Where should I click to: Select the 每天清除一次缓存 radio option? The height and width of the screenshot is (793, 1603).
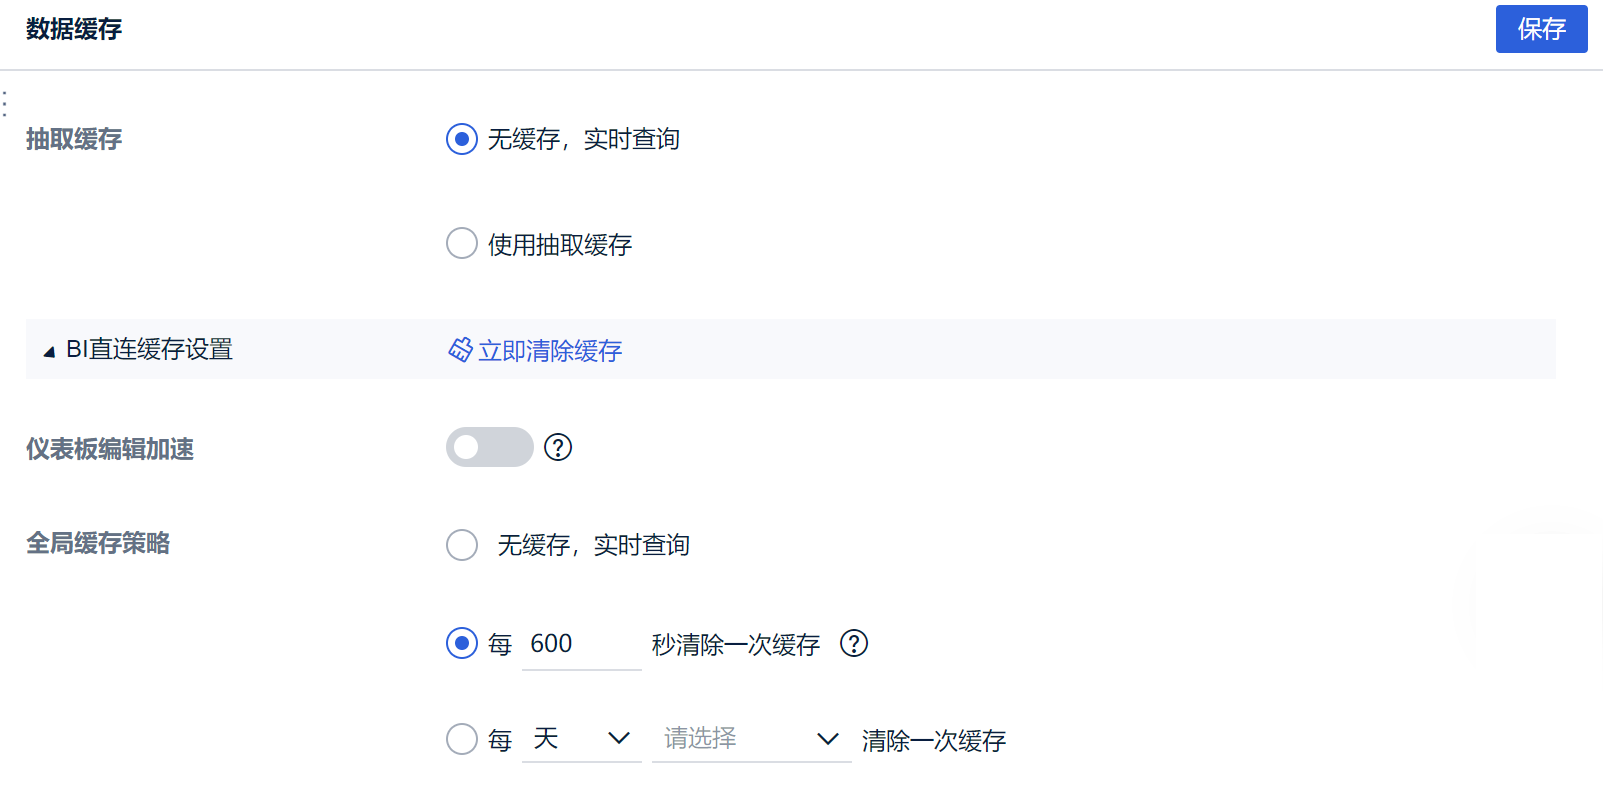461,739
